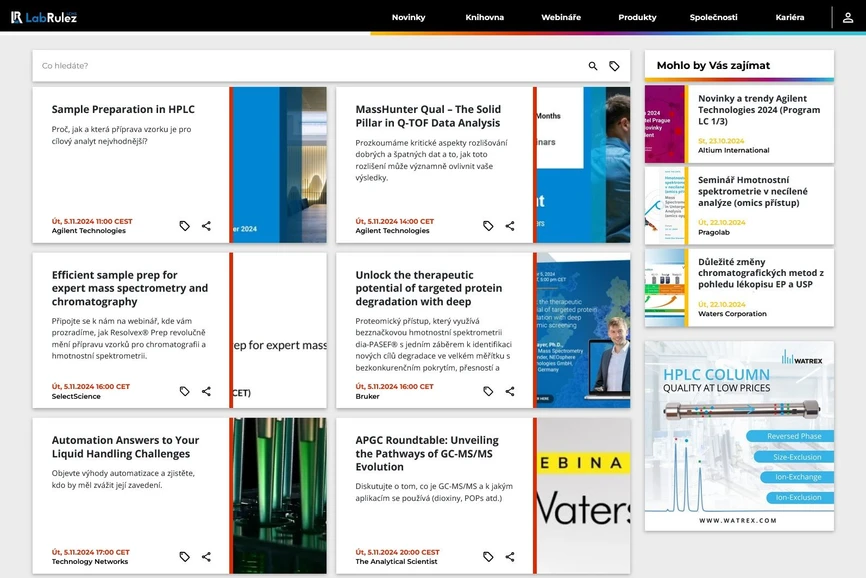Open 'Důležité změny chromatografických metod' item
Image resolution: width=866 pixels, height=578 pixels.
coord(761,273)
